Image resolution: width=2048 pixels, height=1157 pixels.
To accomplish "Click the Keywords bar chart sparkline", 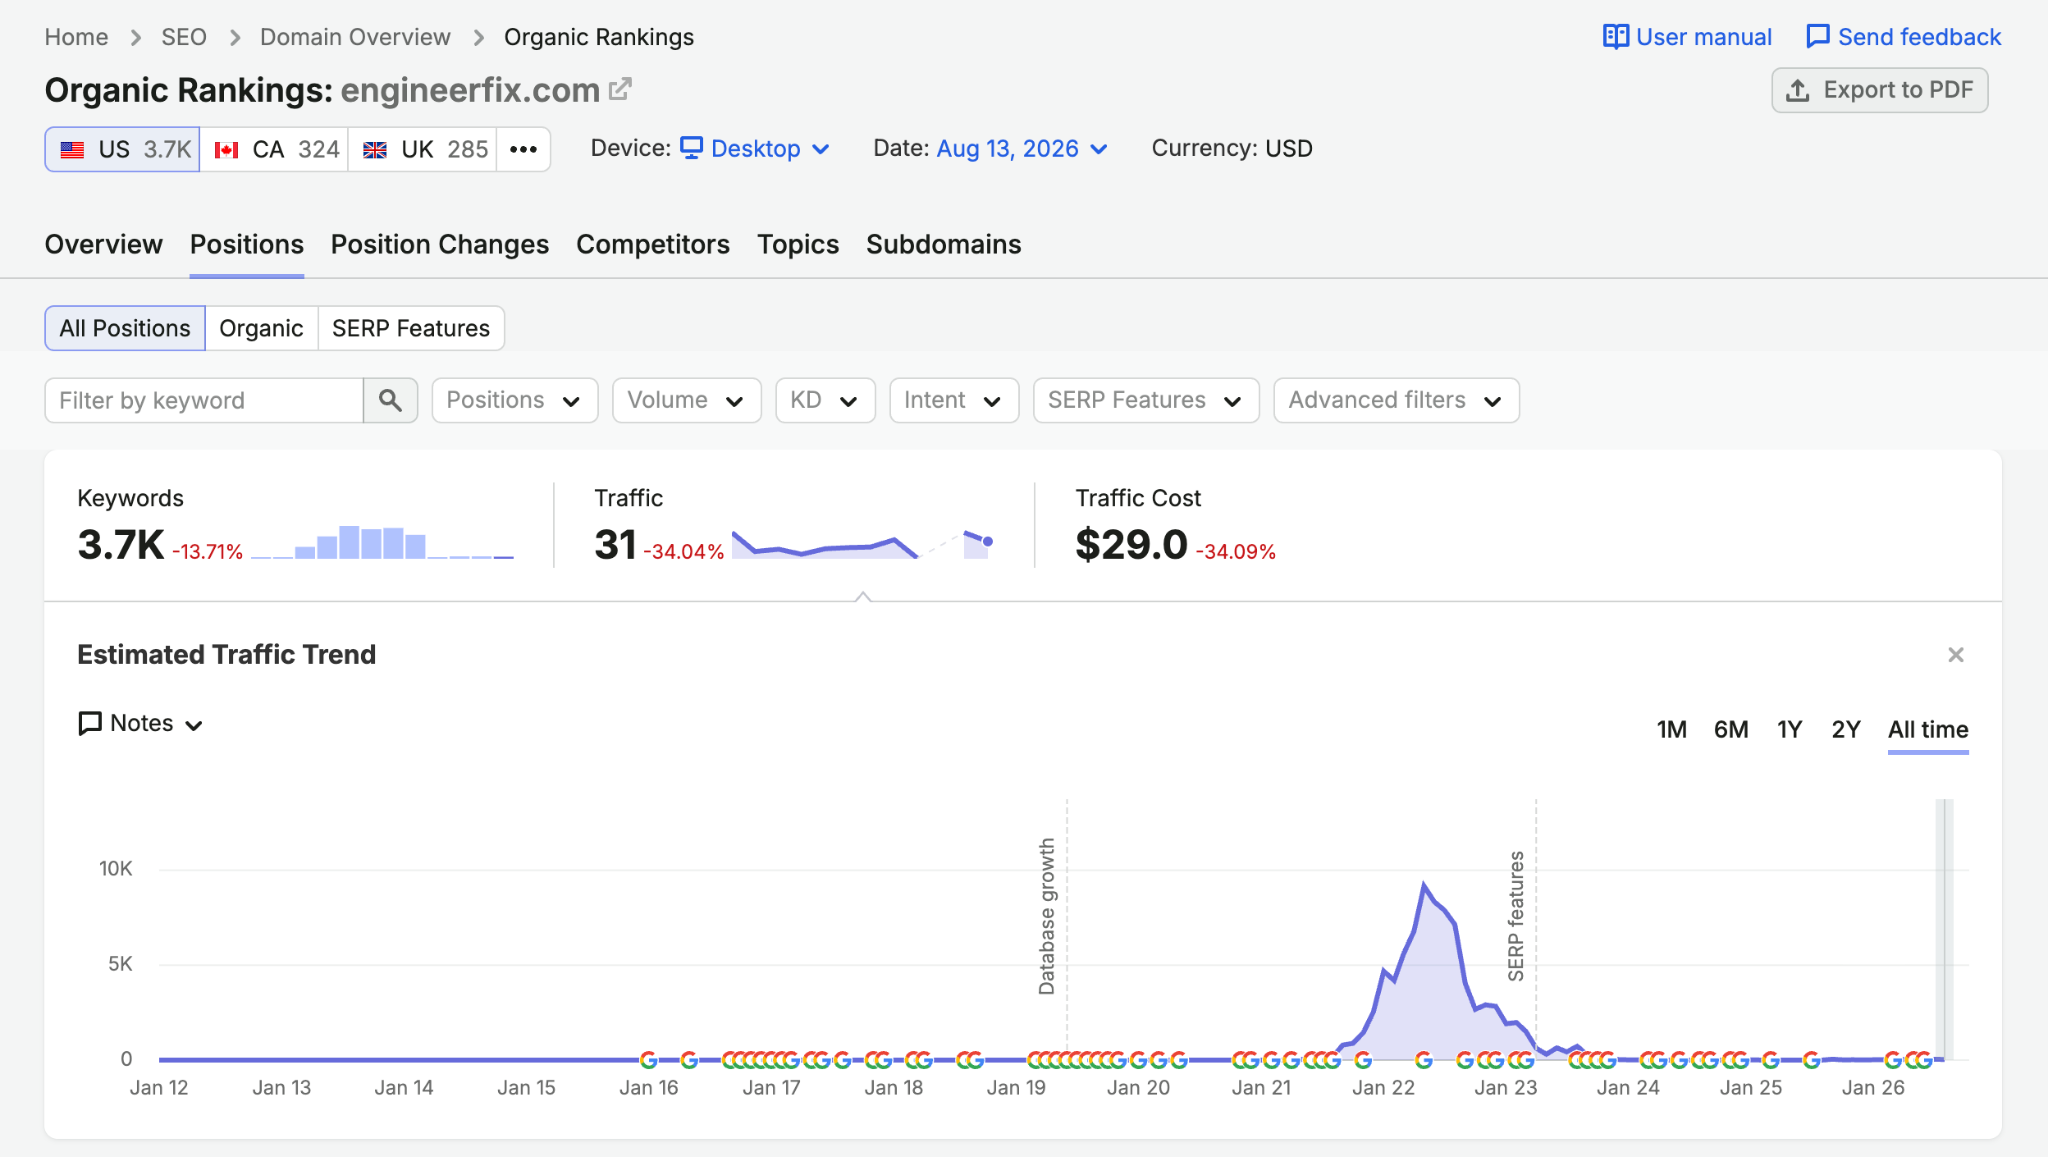I will [382, 542].
